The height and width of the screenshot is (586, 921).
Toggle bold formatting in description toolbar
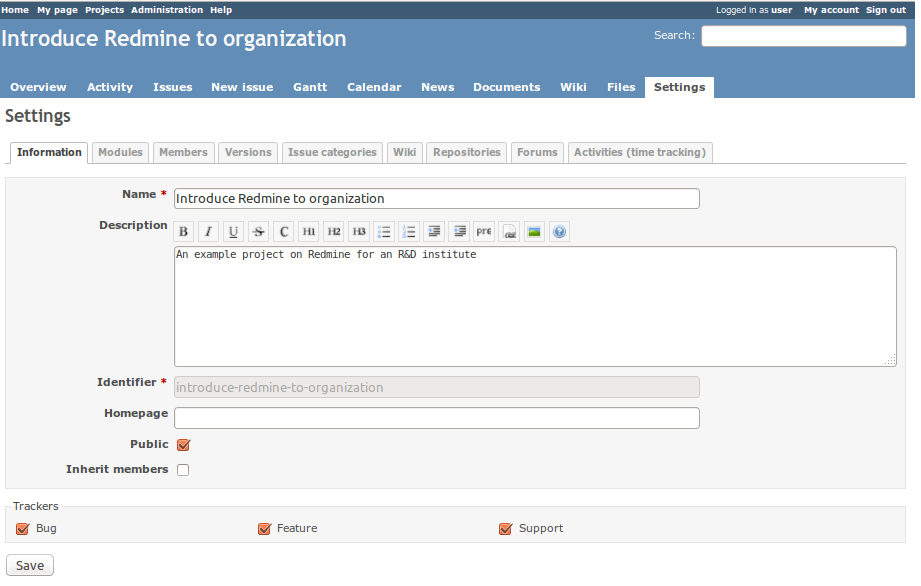pos(184,232)
